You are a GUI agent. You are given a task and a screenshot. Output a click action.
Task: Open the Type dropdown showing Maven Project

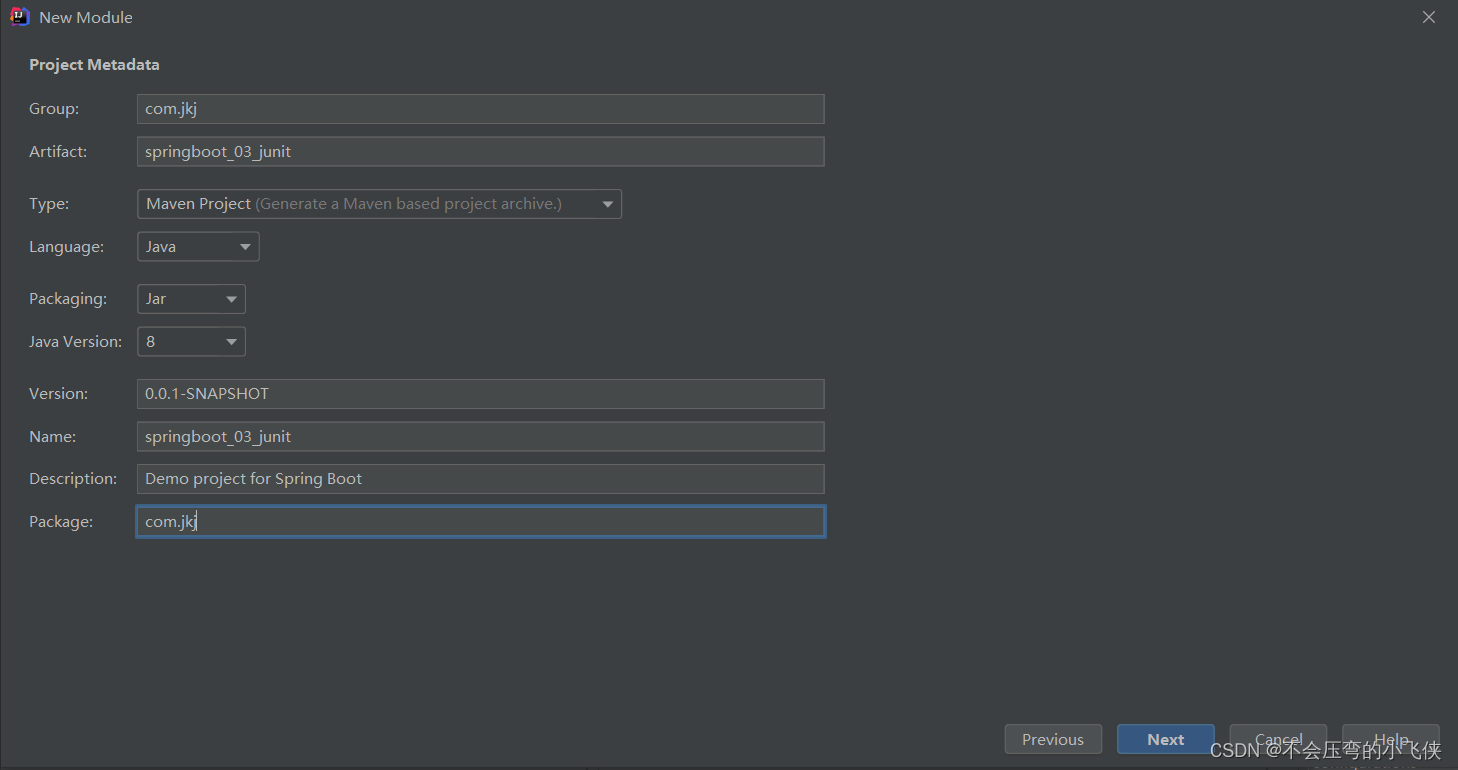point(379,204)
